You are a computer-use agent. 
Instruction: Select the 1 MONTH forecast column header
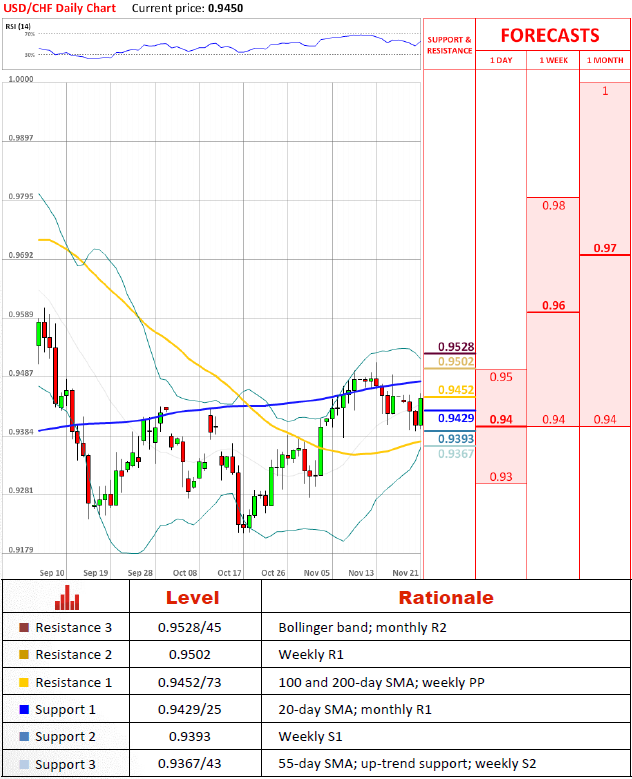coord(605,60)
